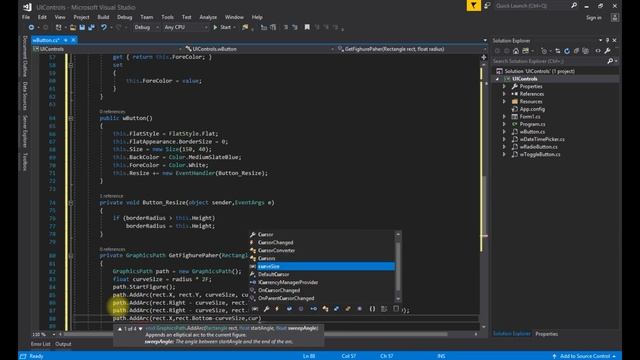Click Add to Source Control in status bar
This screenshot has height=360, width=640.
pos(584,356)
